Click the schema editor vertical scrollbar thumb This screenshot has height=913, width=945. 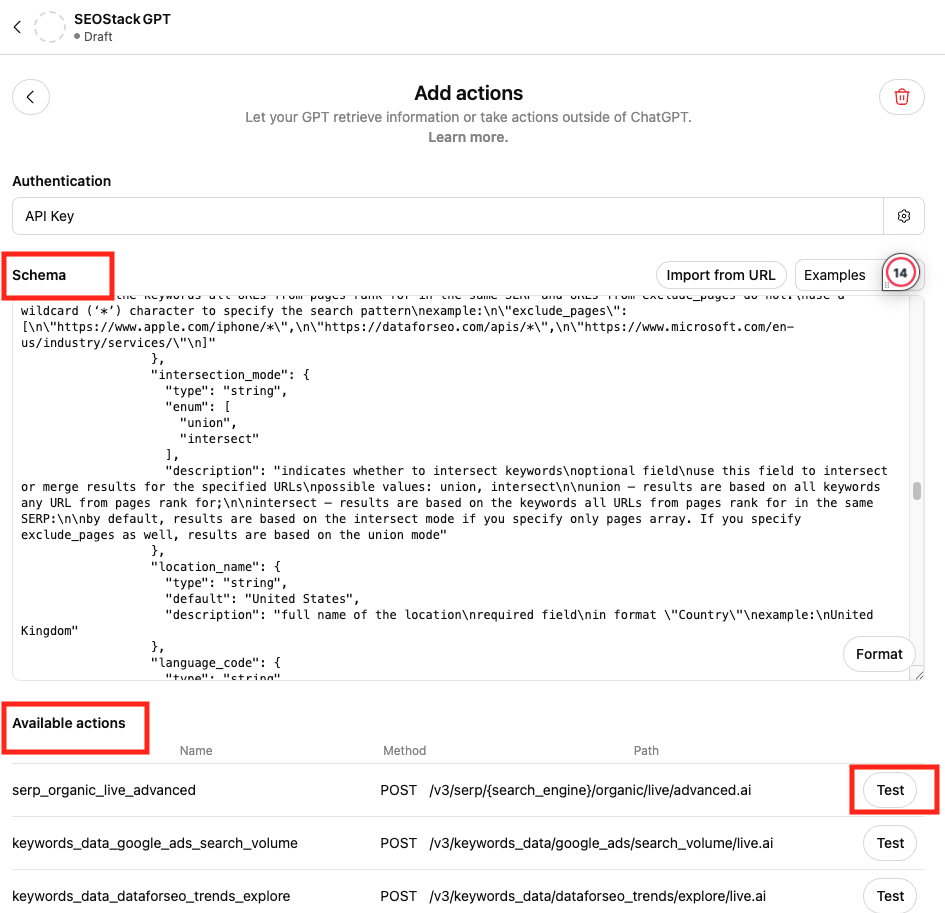pos(917,491)
